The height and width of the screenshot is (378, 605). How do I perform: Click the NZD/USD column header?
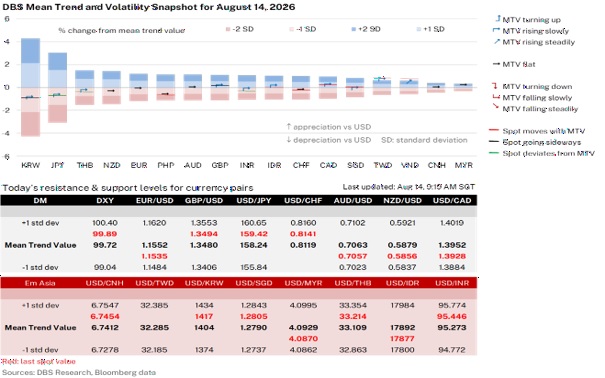tap(402, 201)
